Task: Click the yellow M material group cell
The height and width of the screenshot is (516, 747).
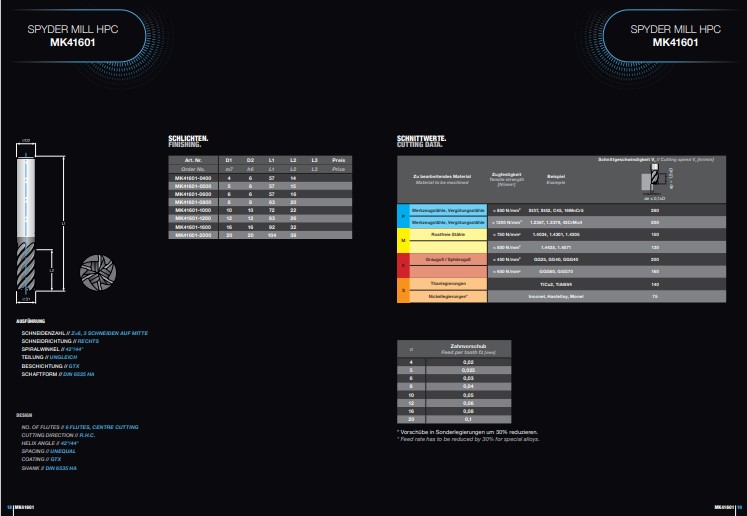Action: [x=403, y=241]
